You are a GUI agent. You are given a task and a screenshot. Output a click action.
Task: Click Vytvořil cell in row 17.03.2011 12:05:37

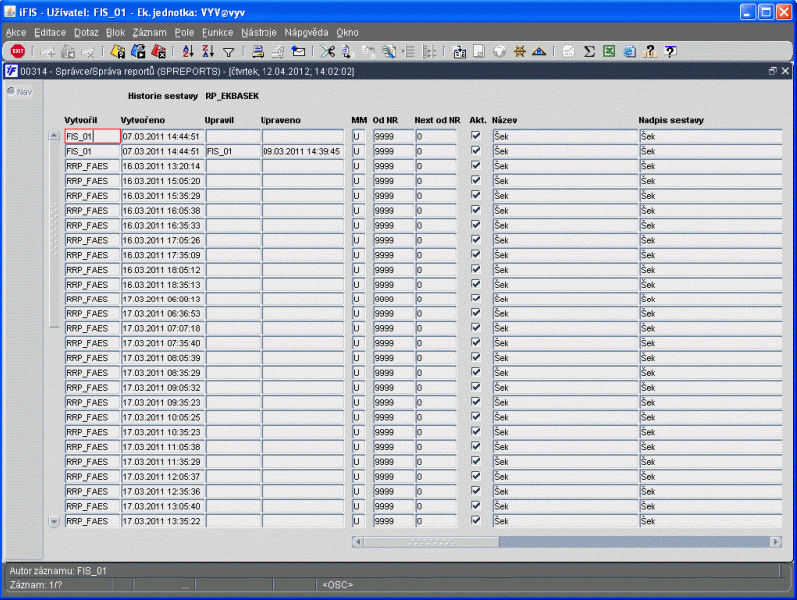(93, 476)
